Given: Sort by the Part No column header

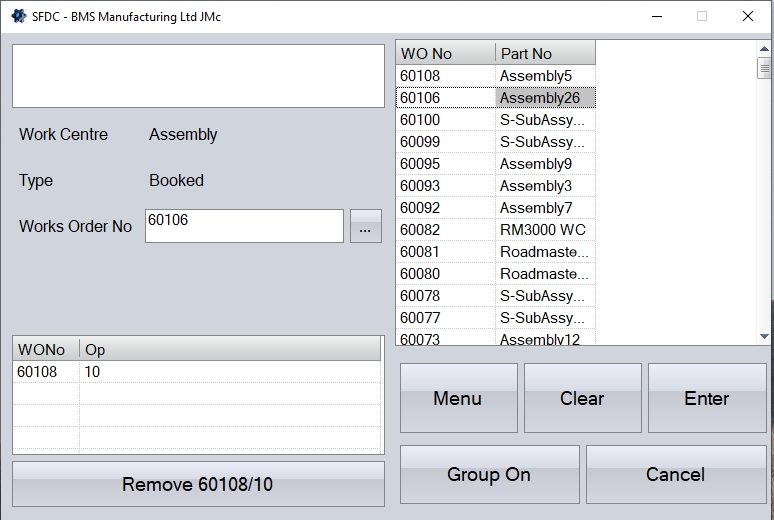Looking at the screenshot, I should tap(544, 53).
